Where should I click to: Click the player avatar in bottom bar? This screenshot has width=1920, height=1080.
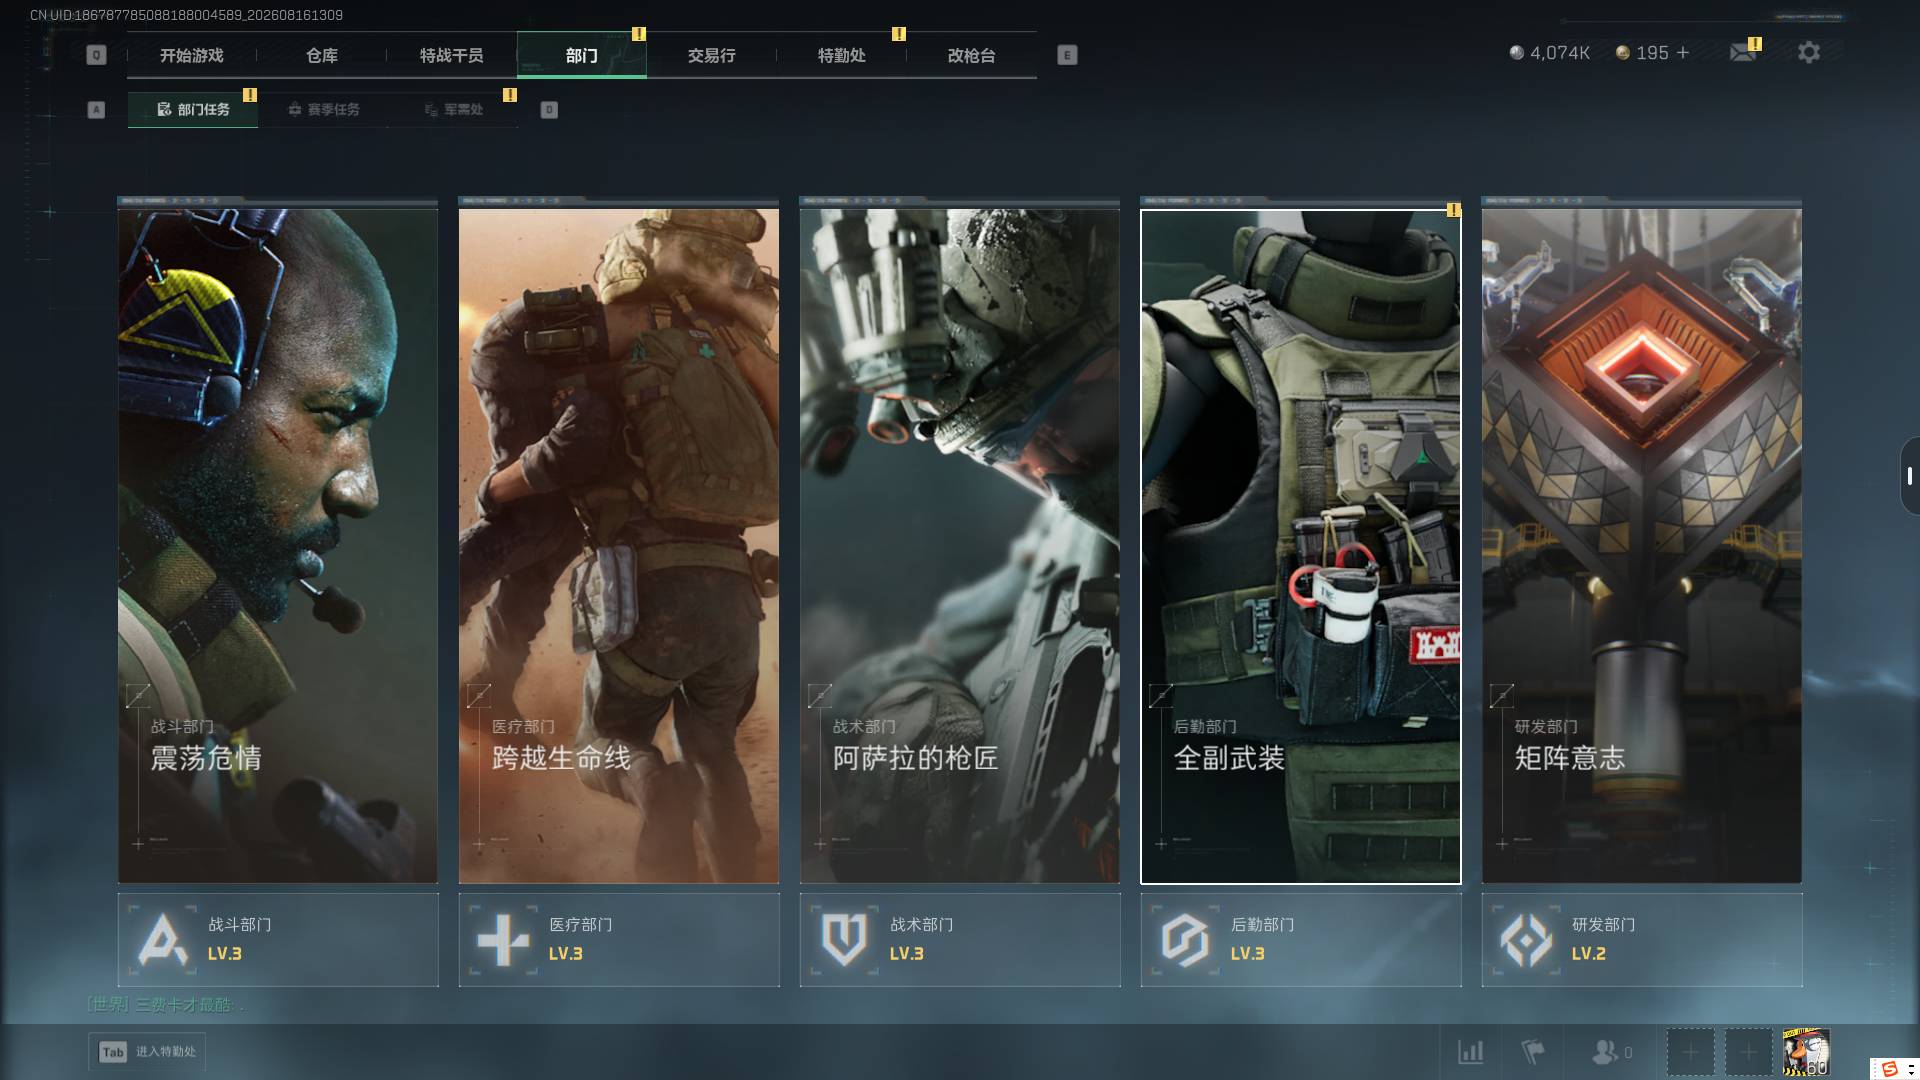pos(1806,1052)
